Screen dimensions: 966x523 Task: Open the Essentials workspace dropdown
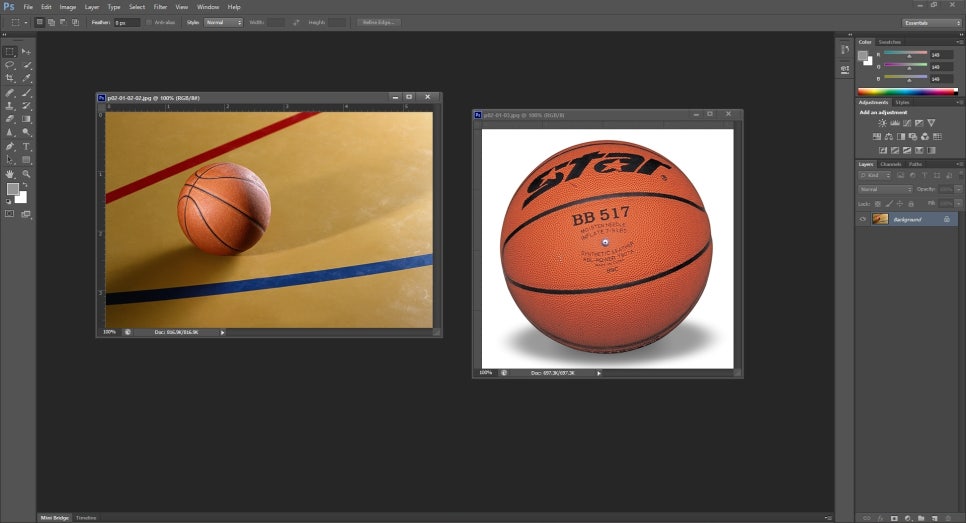point(932,23)
